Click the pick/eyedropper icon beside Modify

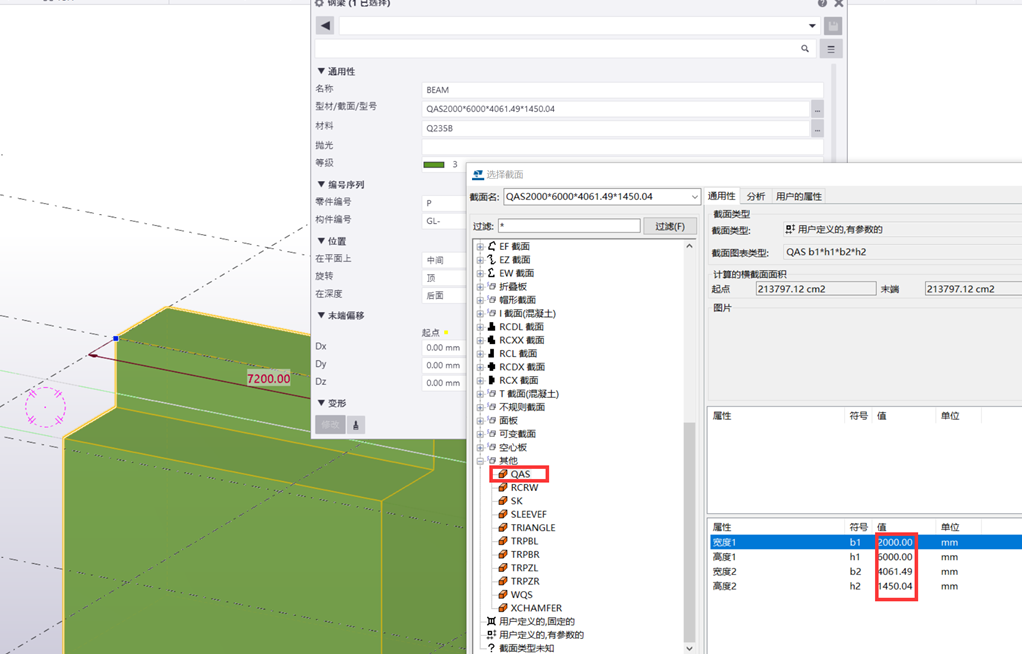click(355, 425)
